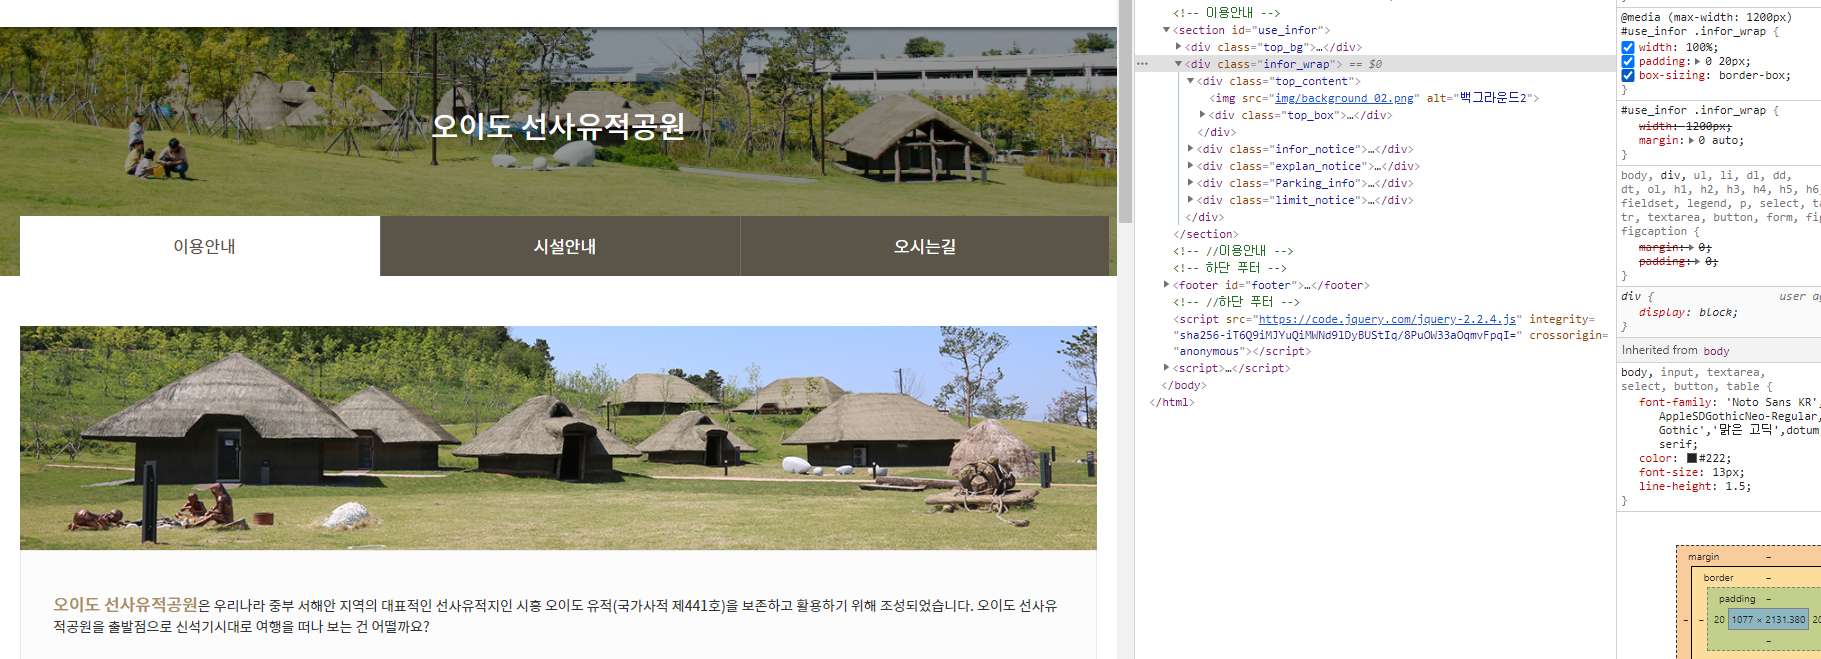The height and width of the screenshot is (659, 1821).
Task: Collapse the div class="top_content" node
Action: tap(1190, 81)
